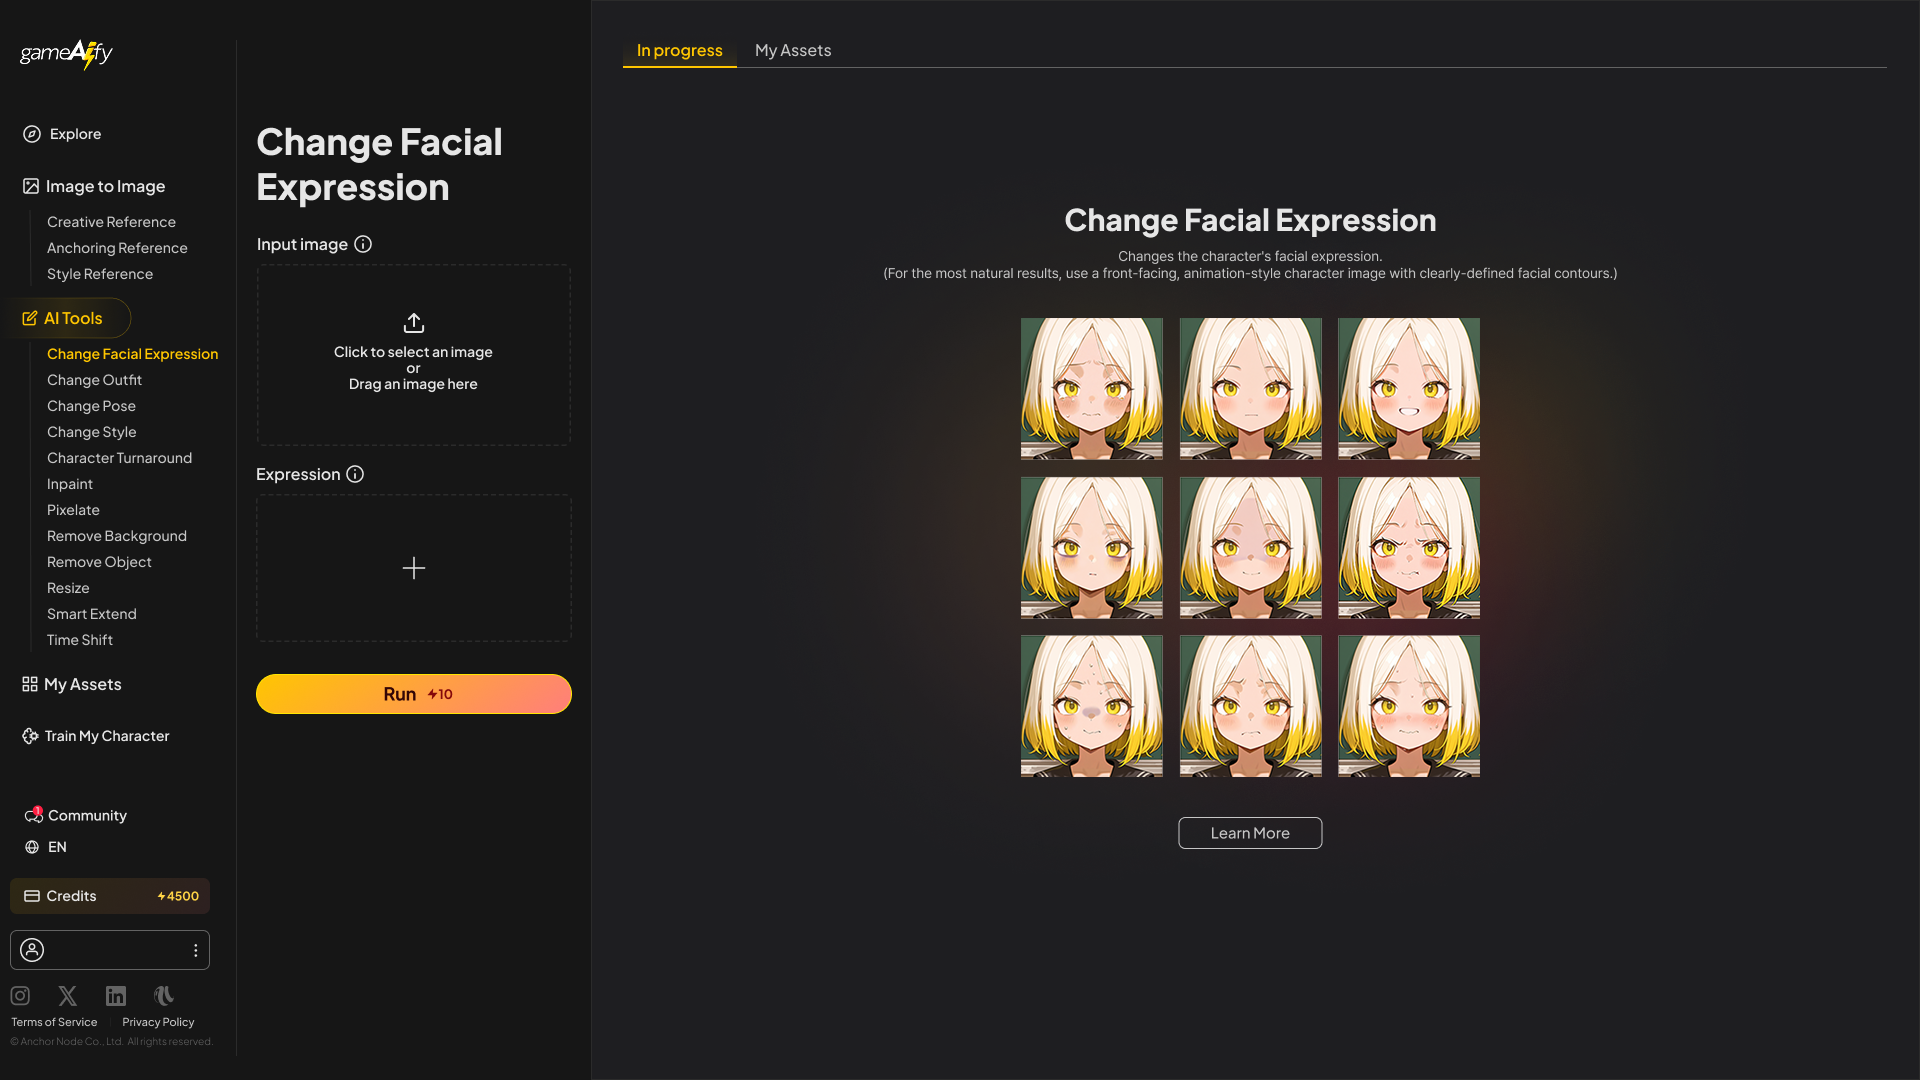Viewport: 1920px width, 1080px height.
Task: Click the plus icon in Expression box
Action: click(414, 568)
